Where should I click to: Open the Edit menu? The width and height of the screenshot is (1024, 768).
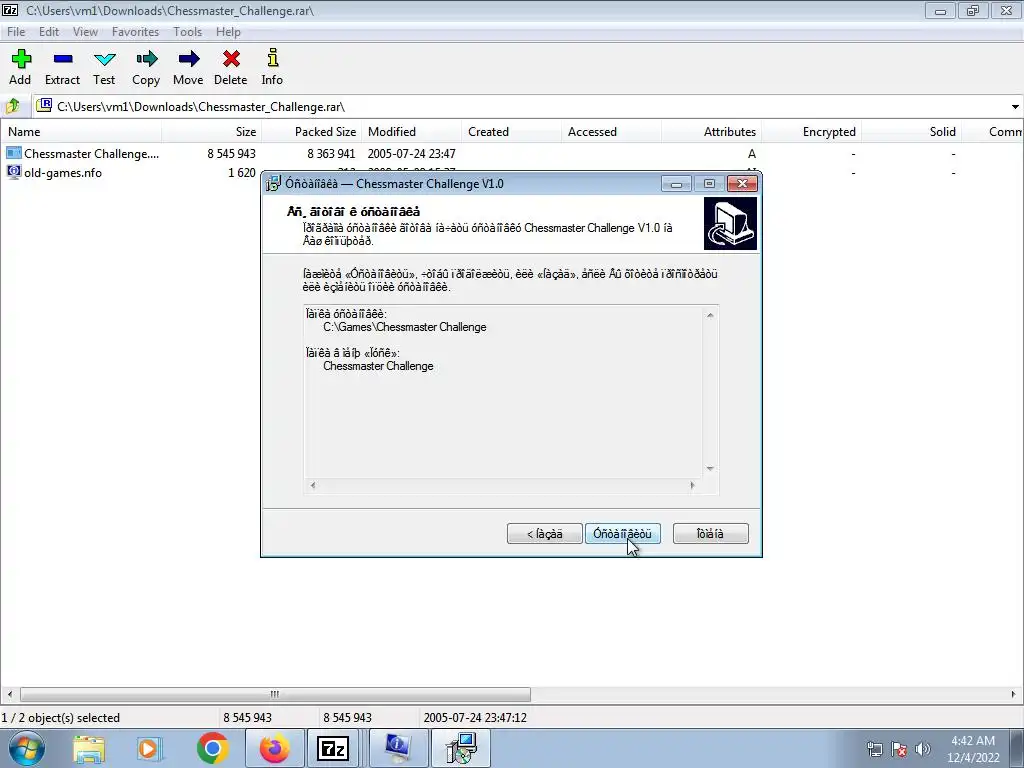pos(49,31)
